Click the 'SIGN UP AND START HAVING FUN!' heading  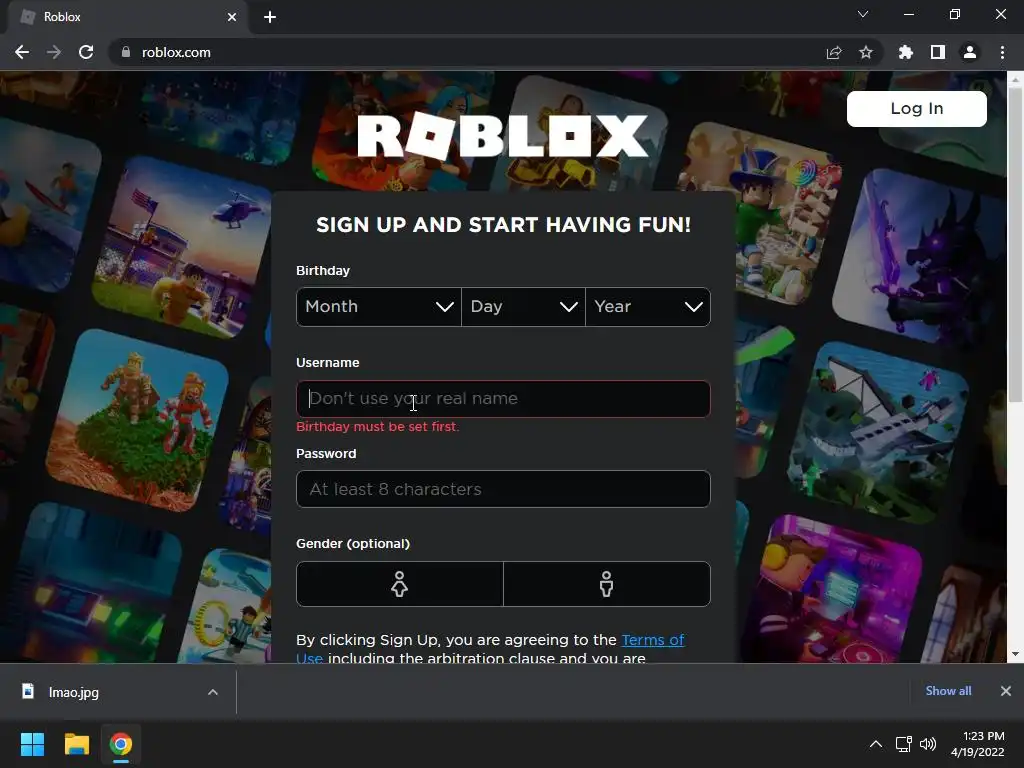(504, 225)
